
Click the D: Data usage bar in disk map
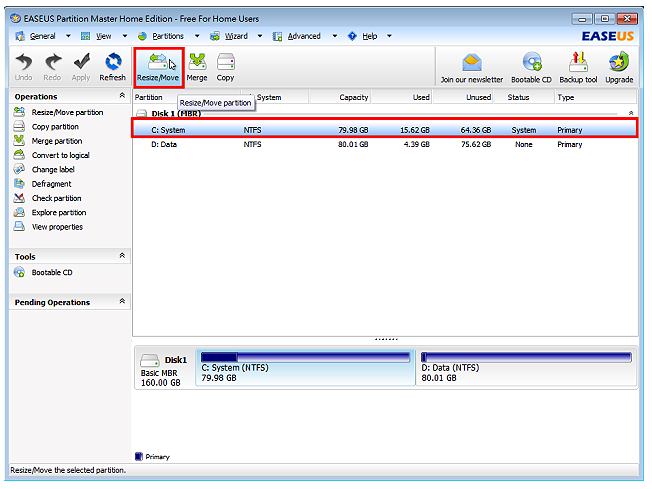coord(526,357)
